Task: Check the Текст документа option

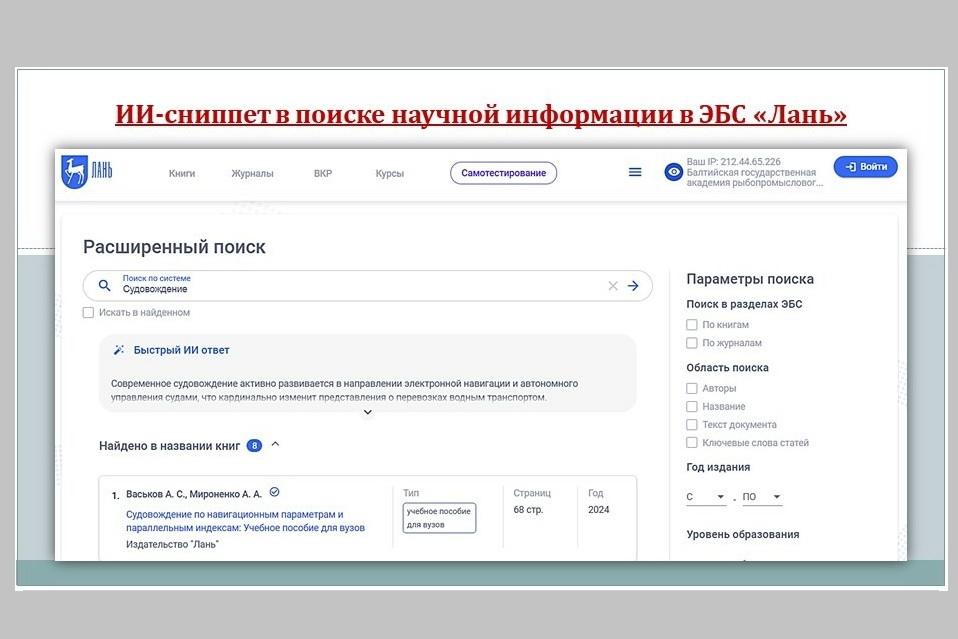Action: [x=692, y=425]
